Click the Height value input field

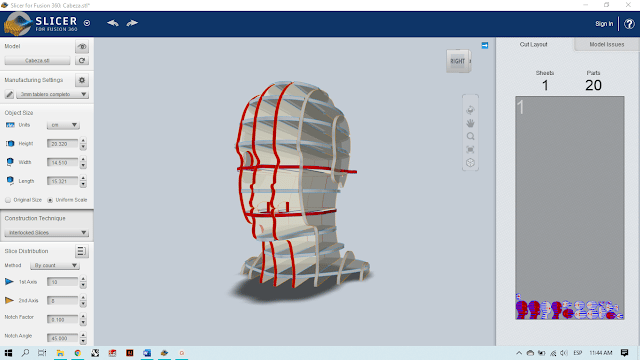62,144
